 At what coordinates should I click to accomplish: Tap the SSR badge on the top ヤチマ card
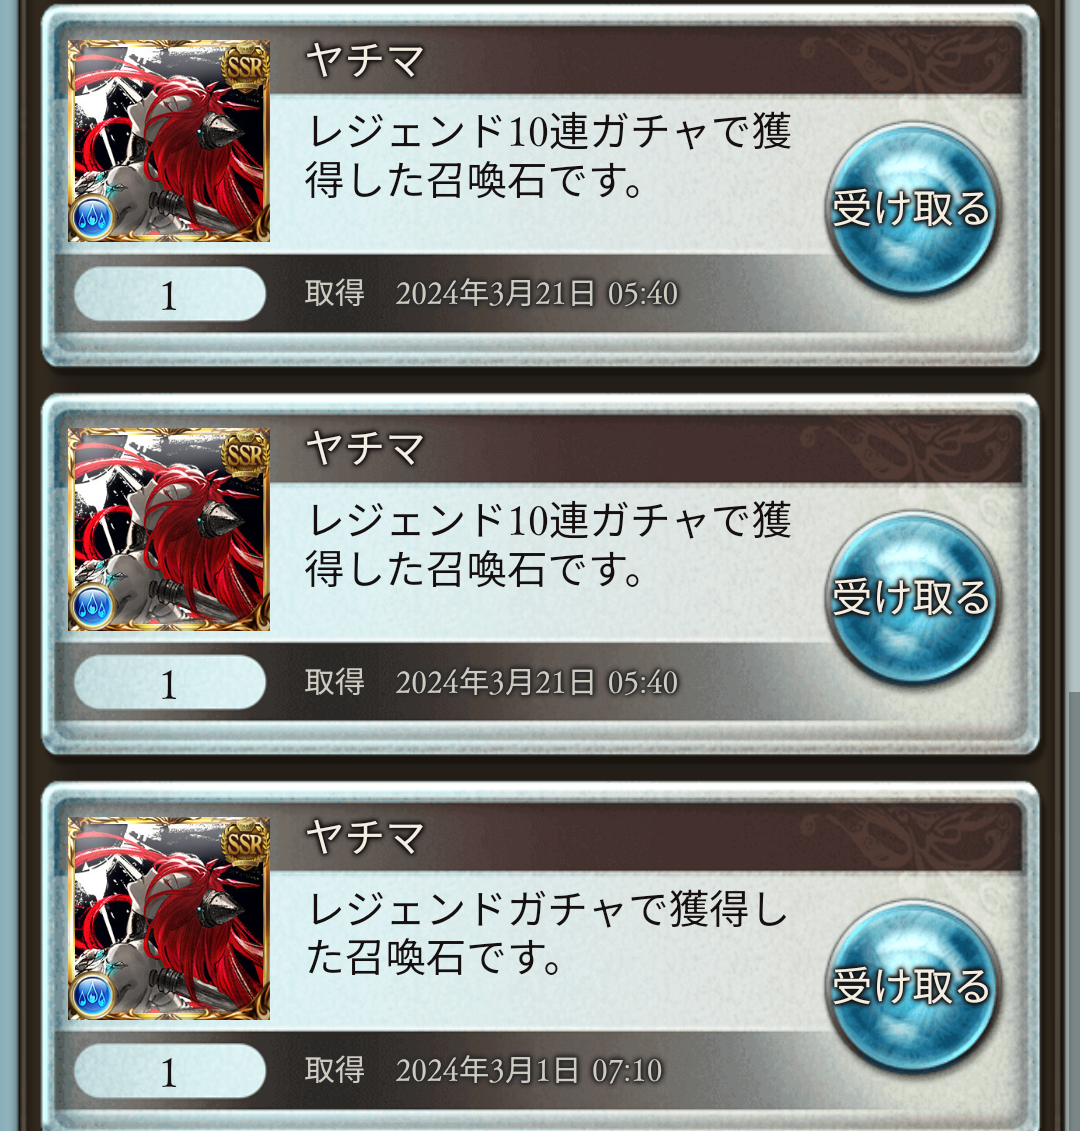pyautogui.click(x=245, y=67)
